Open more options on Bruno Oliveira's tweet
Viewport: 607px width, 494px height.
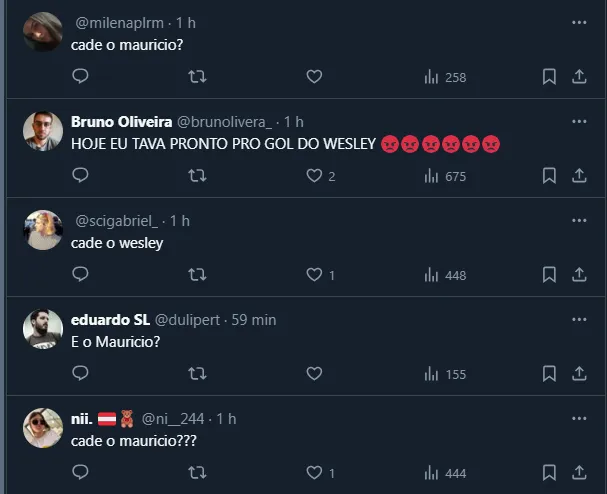(x=579, y=121)
